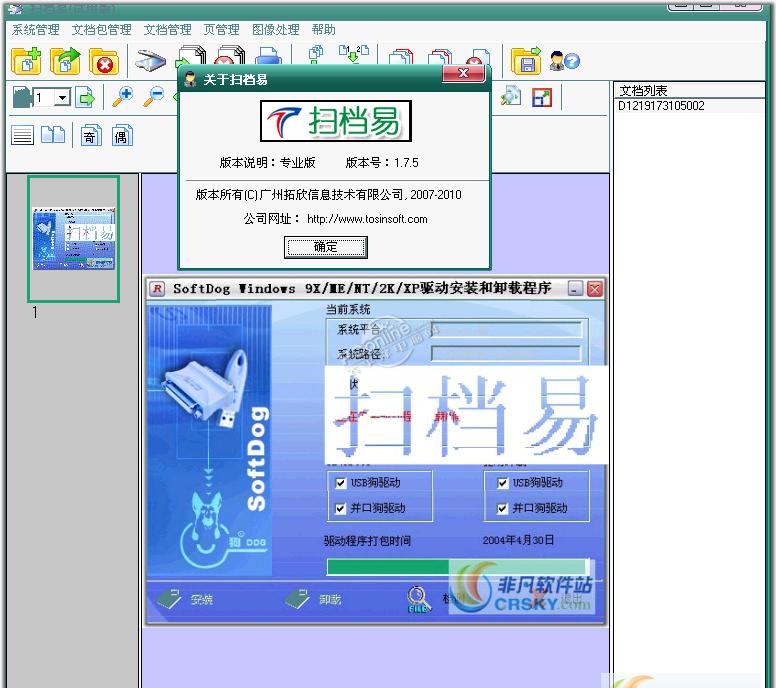Select document D1219173105002 in the list

point(661,105)
